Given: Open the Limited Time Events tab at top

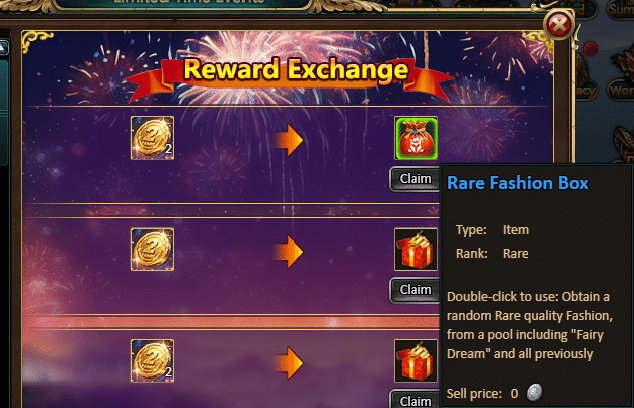Looking at the screenshot, I should (x=189, y=2).
